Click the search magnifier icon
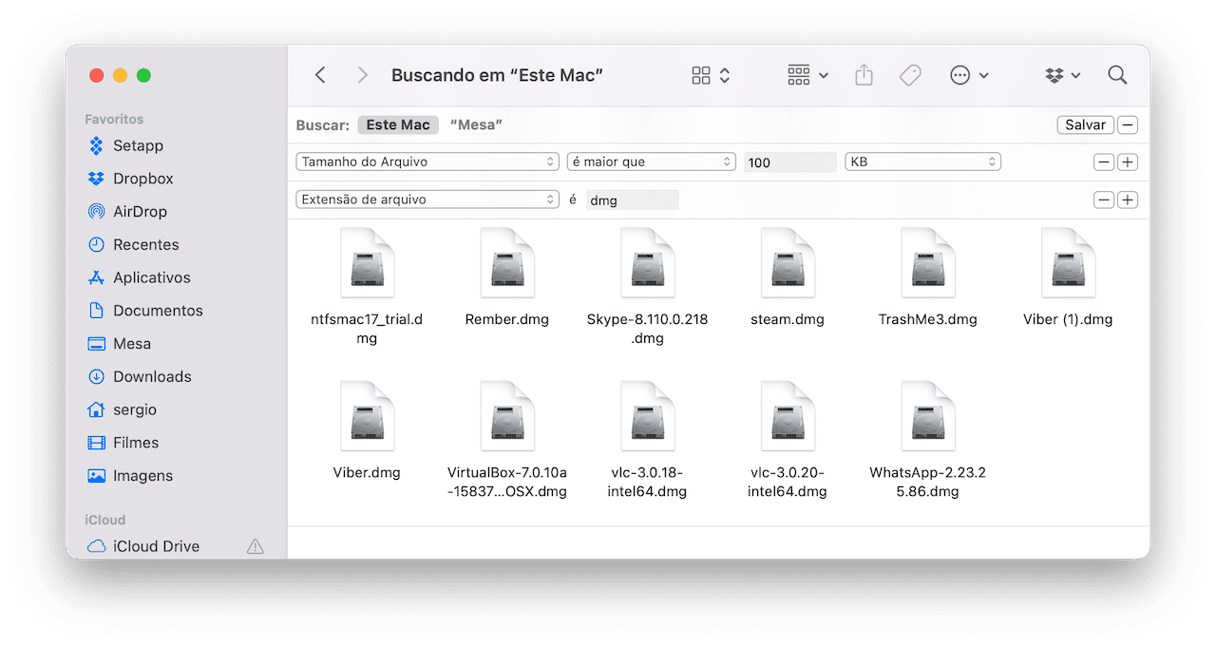The height and width of the screenshot is (646, 1216). [x=1117, y=75]
